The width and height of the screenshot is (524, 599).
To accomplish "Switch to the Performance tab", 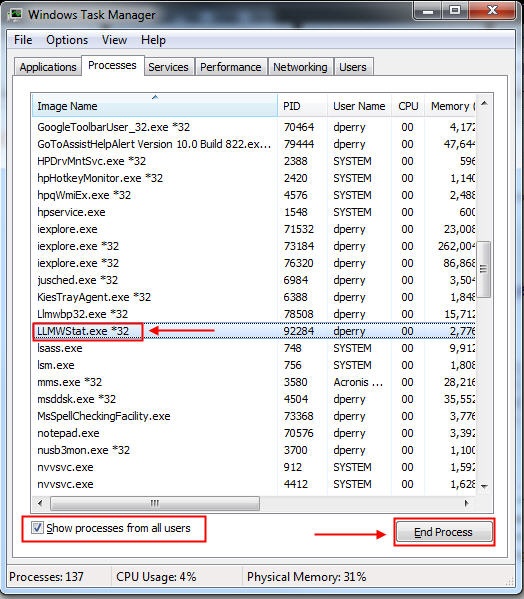I will click(231, 67).
